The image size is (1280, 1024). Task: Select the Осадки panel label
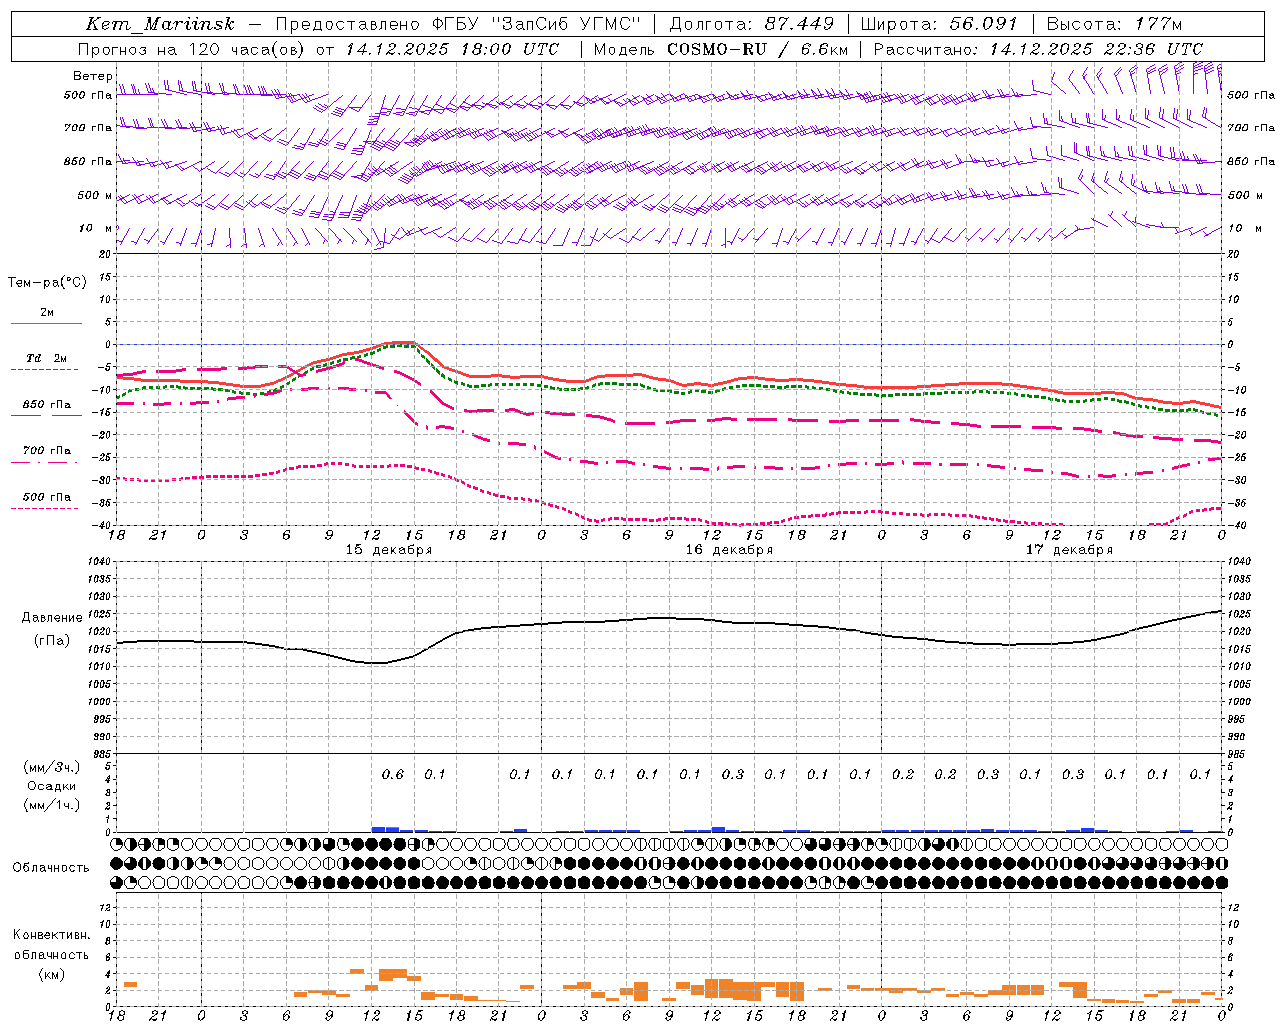click(x=52, y=787)
